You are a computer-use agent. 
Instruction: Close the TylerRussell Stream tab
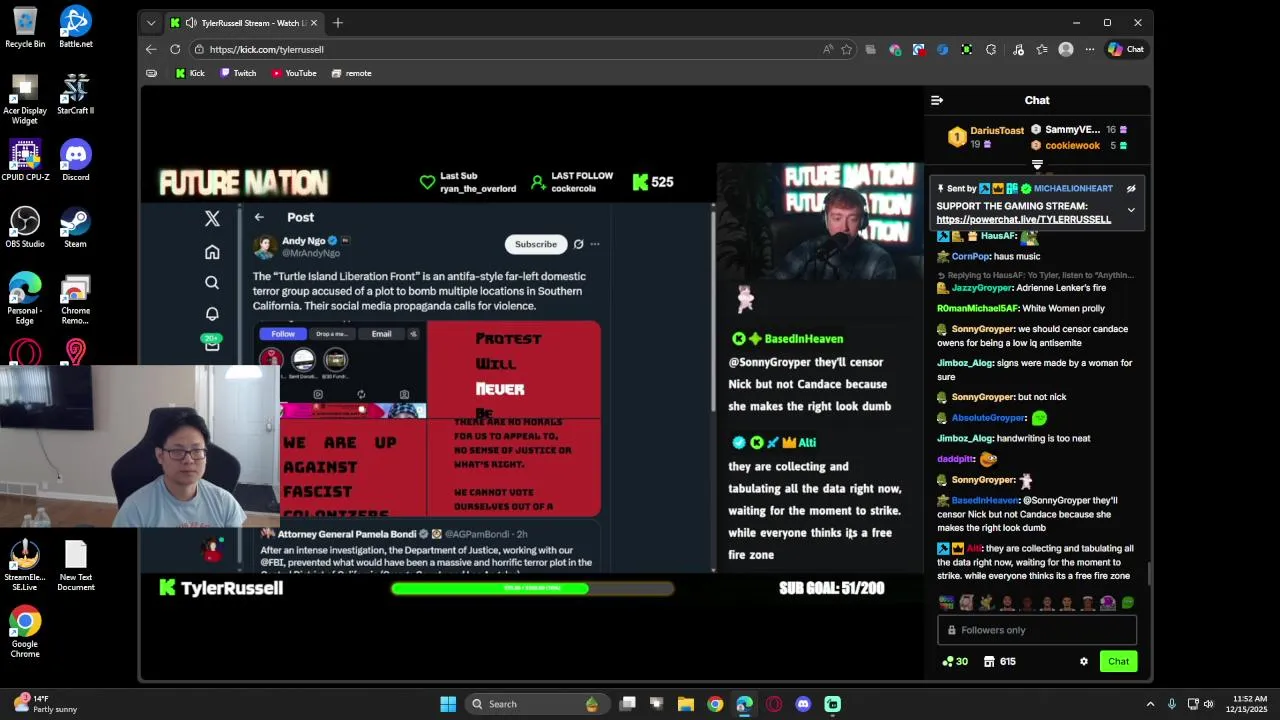[x=314, y=23]
